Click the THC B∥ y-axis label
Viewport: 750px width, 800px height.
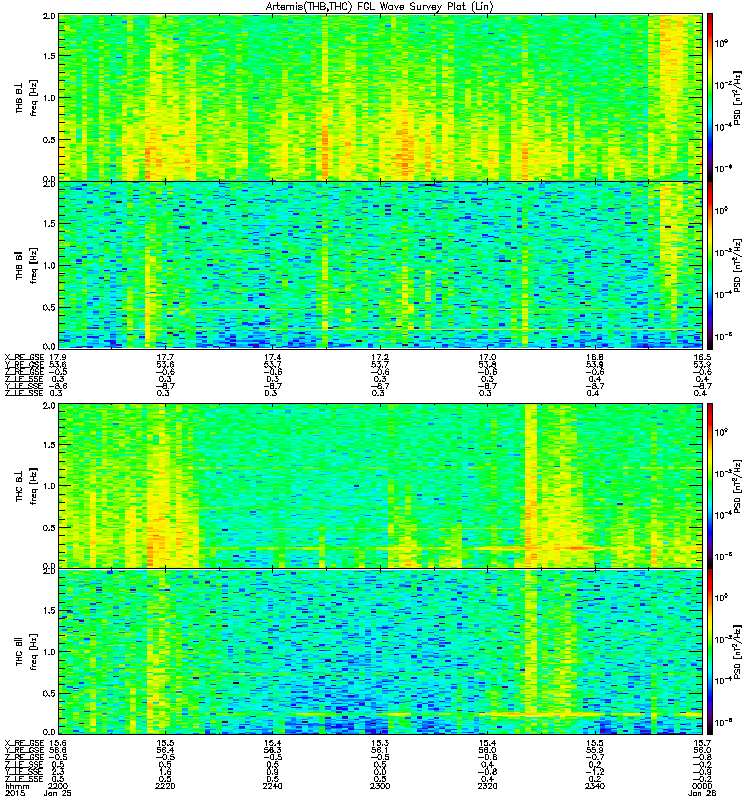19,652
